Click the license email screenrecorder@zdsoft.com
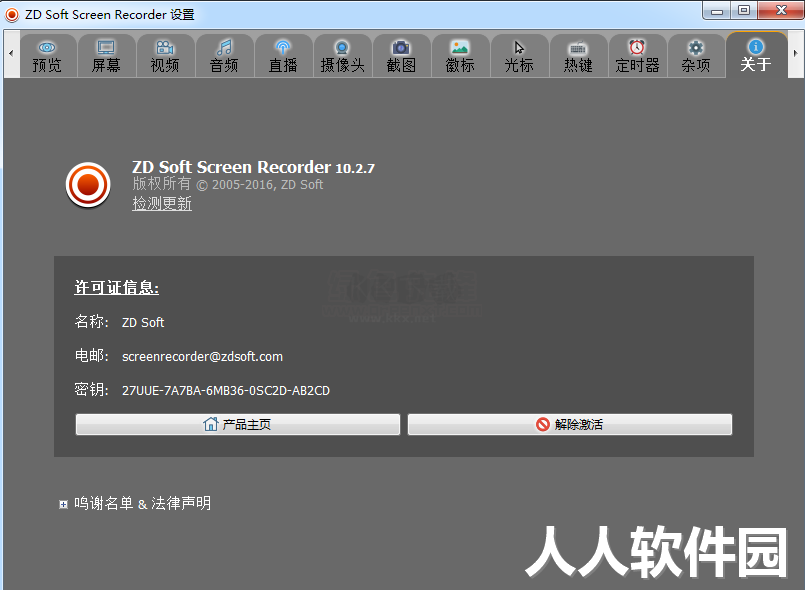Image resolution: width=805 pixels, height=590 pixels. [202, 356]
